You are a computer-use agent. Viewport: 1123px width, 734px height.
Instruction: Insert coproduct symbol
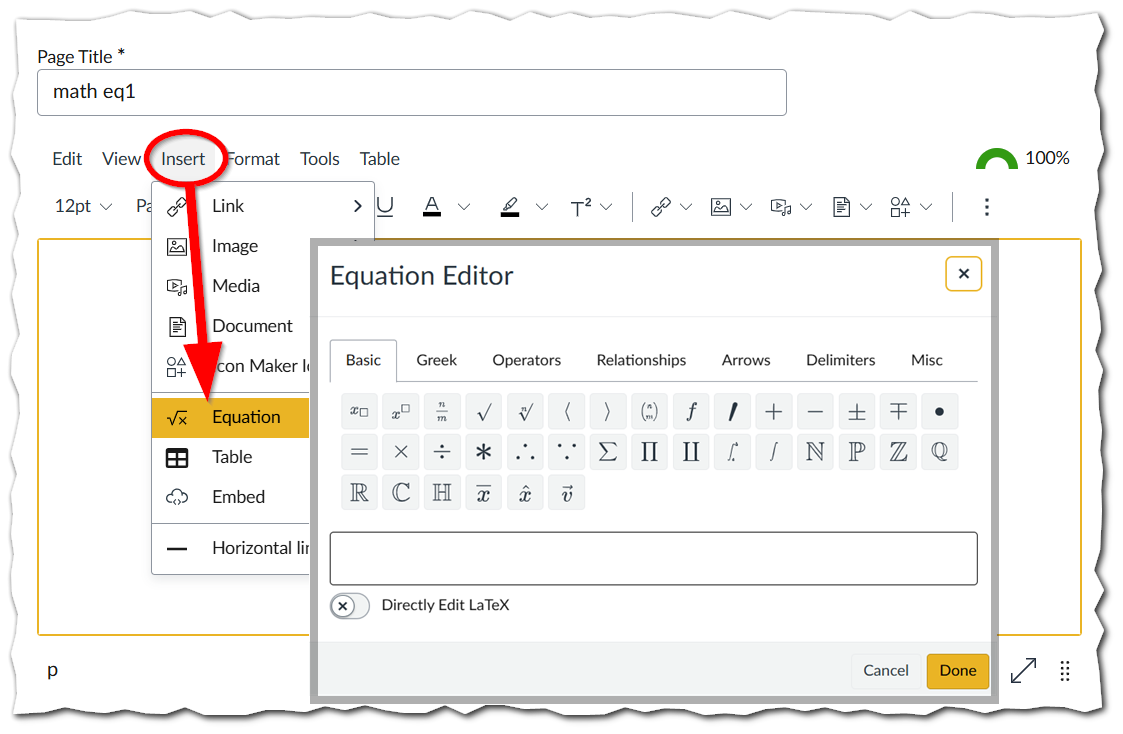(690, 452)
